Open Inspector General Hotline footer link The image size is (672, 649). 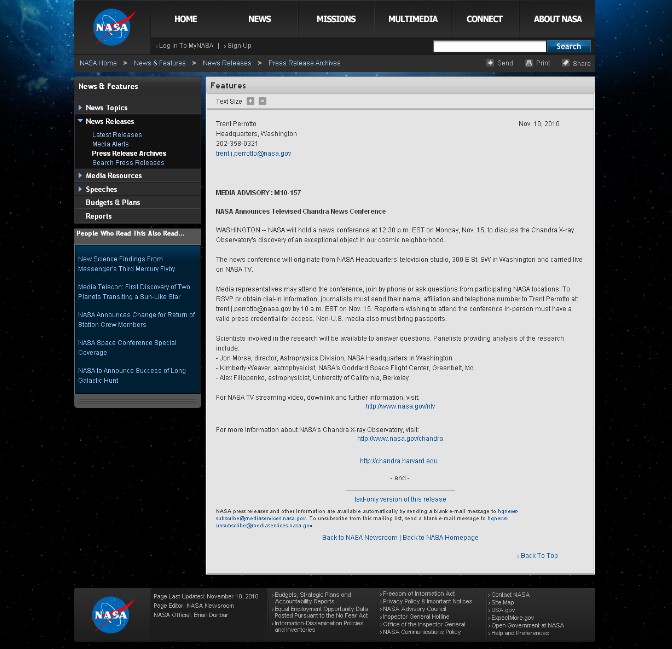click(414, 616)
